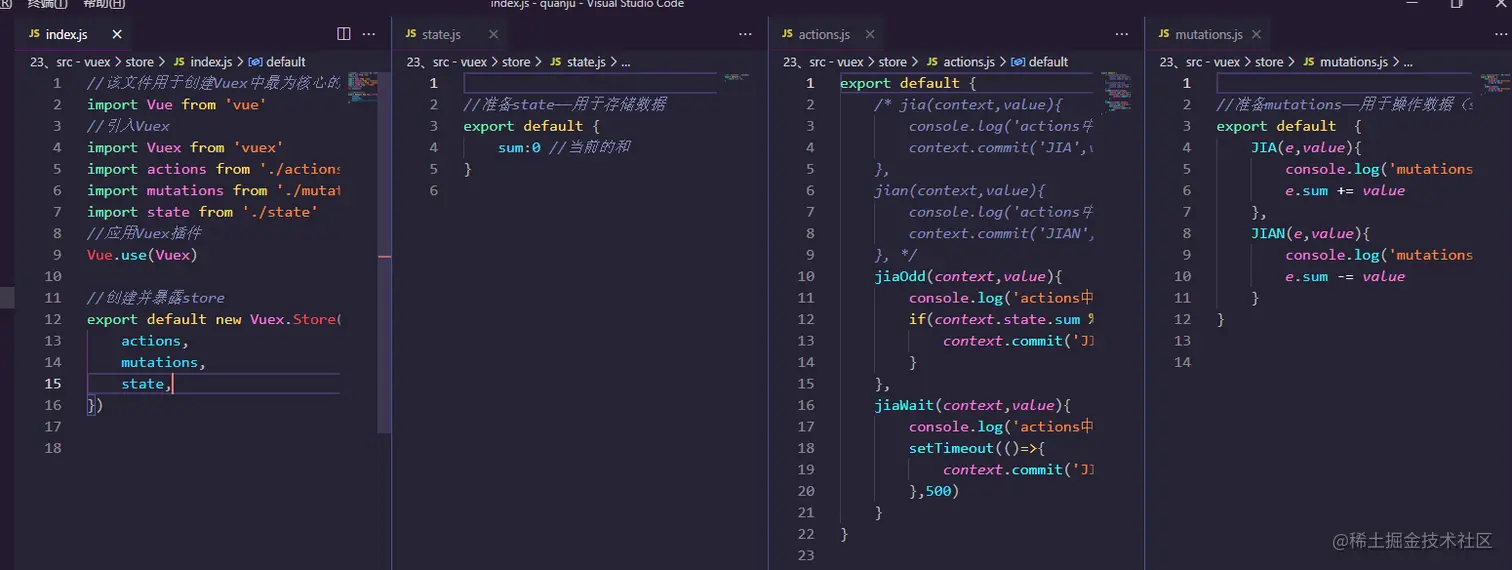1512x570 pixels.
Task: Click line number 15 in index.js gutter
Action: [52, 384]
